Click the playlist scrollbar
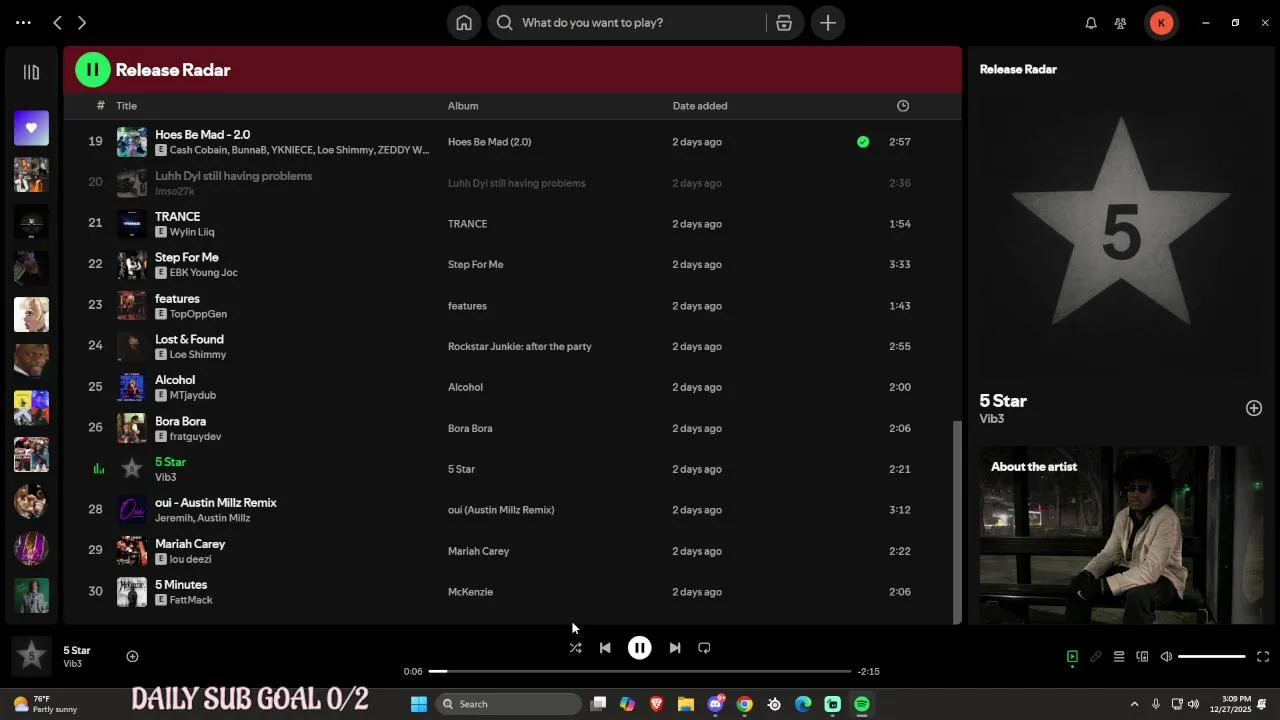This screenshot has width=1280, height=720. [957, 520]
